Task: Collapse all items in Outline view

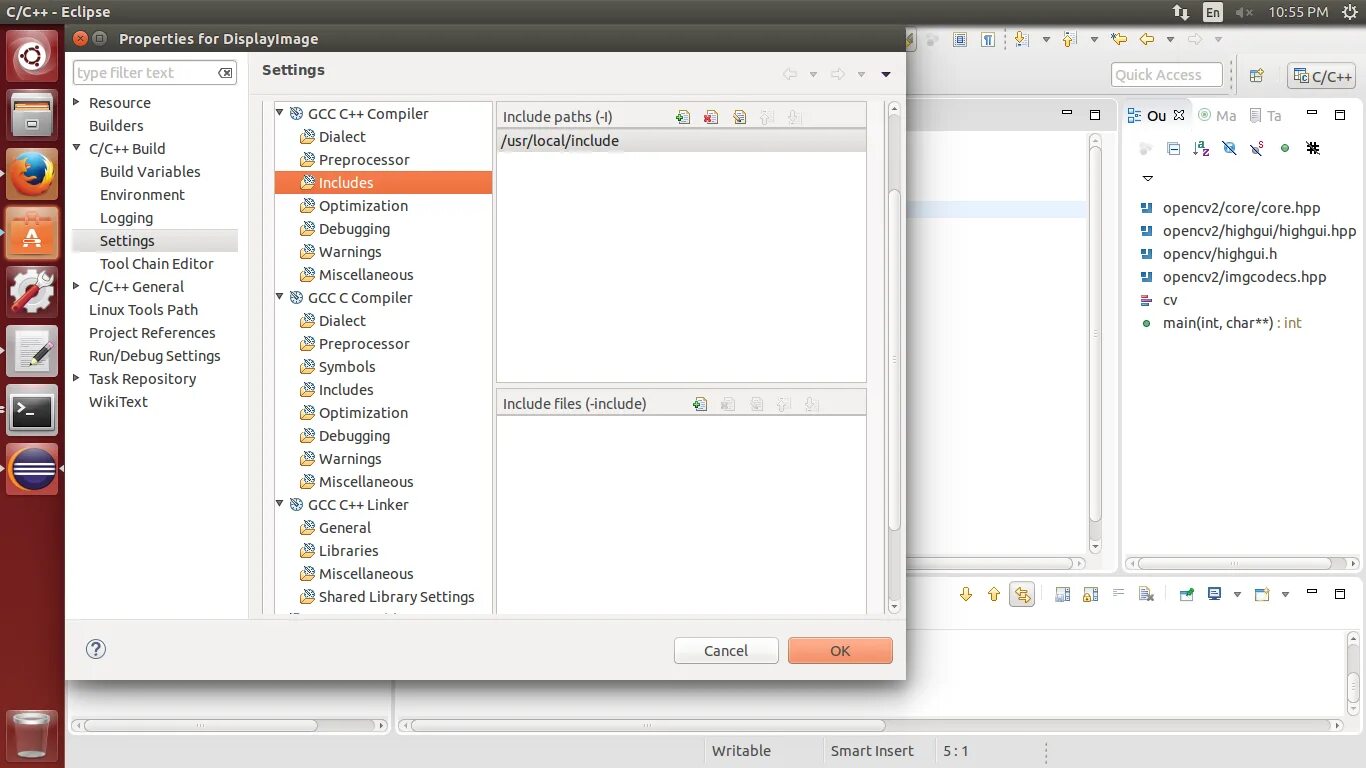Action: click(1174, 149)
